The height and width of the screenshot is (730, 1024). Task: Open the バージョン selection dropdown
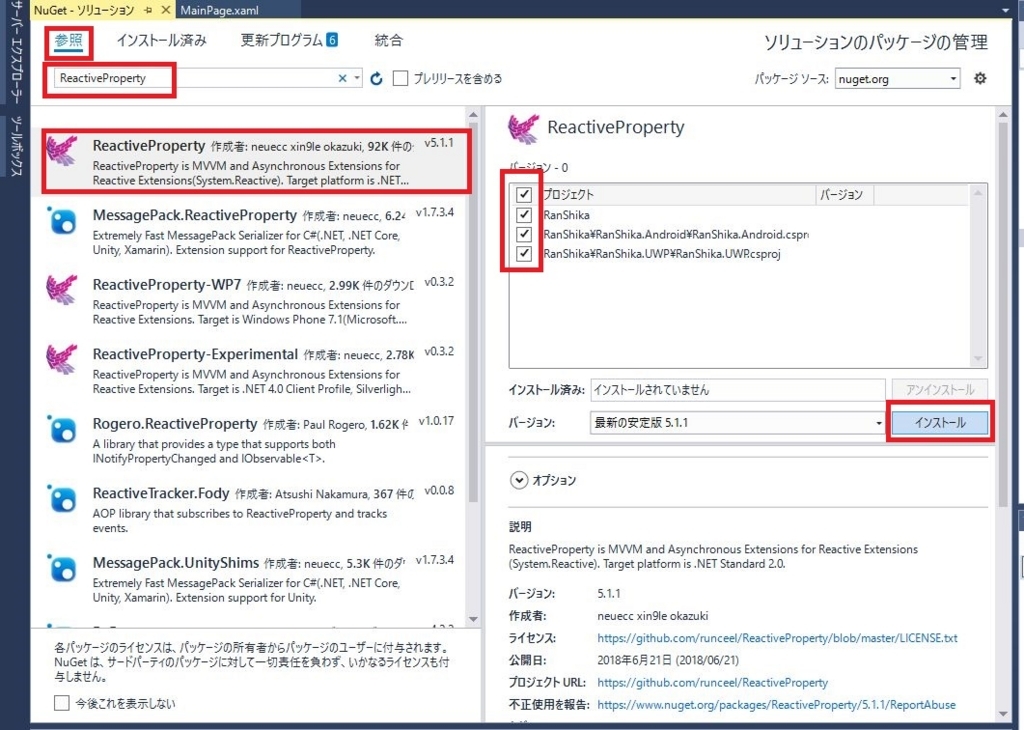pyautogui.click(x=877, y=422)
